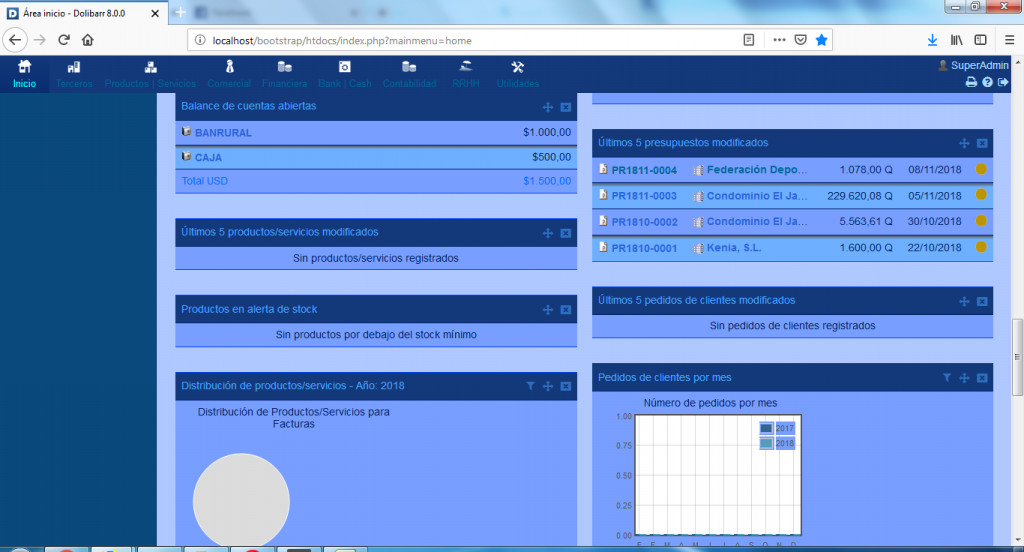Click the BANRURAL account icon
This screenshot has height=552, width=1024.
point(186,131)
